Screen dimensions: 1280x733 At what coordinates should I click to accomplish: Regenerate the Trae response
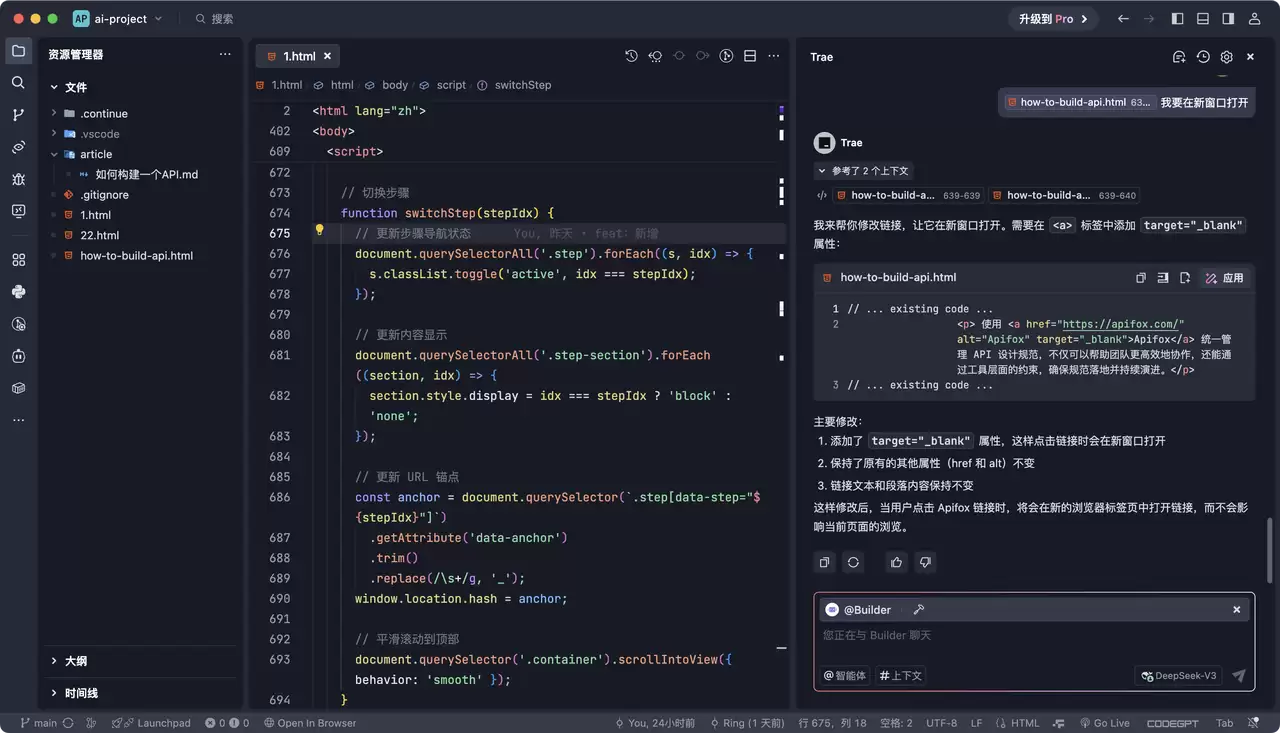tap(853, 563)
